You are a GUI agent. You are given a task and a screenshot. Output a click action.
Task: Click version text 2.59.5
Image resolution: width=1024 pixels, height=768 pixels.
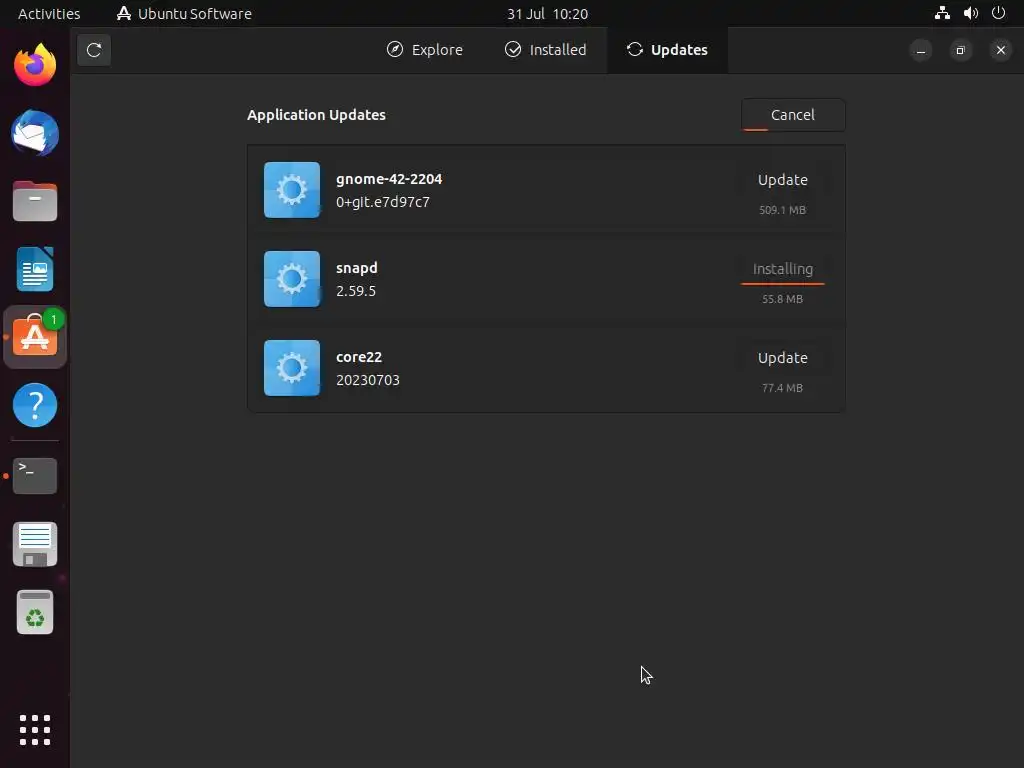356,291
